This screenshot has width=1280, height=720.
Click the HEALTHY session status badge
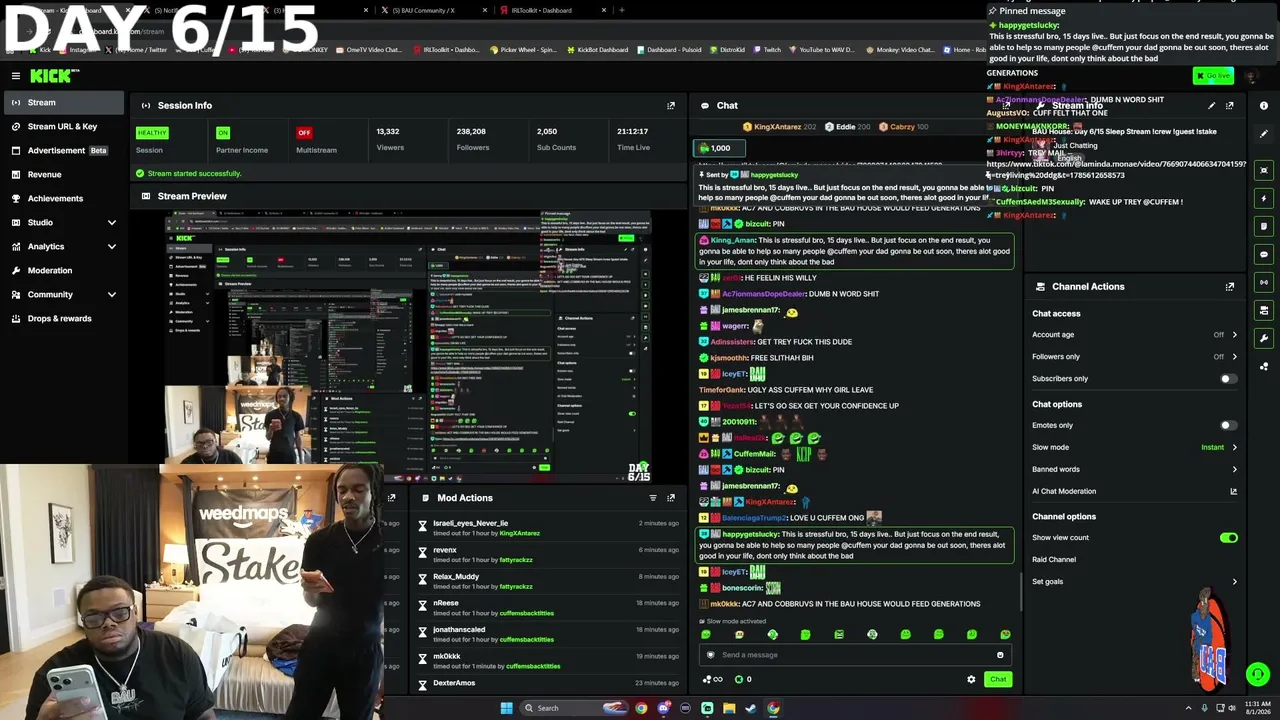pos(152,132)
